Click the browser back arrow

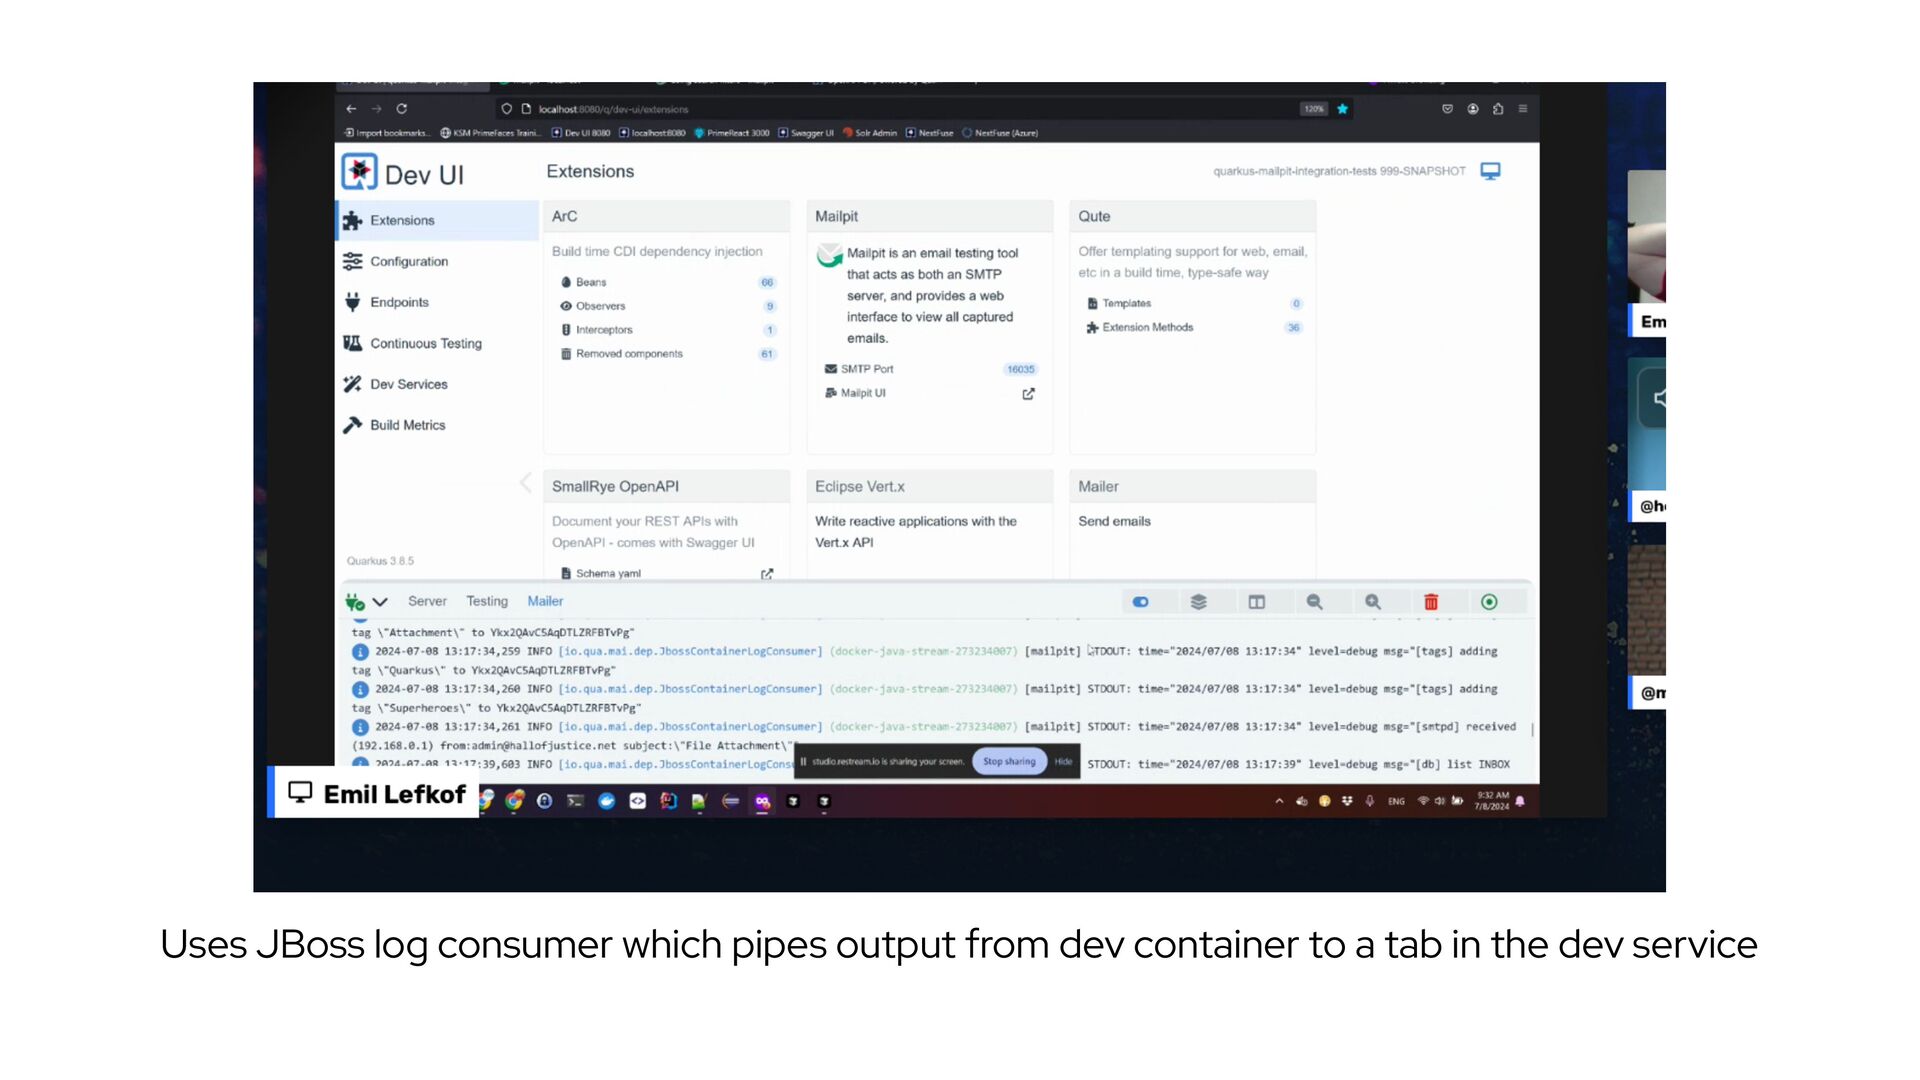point(351,109)
